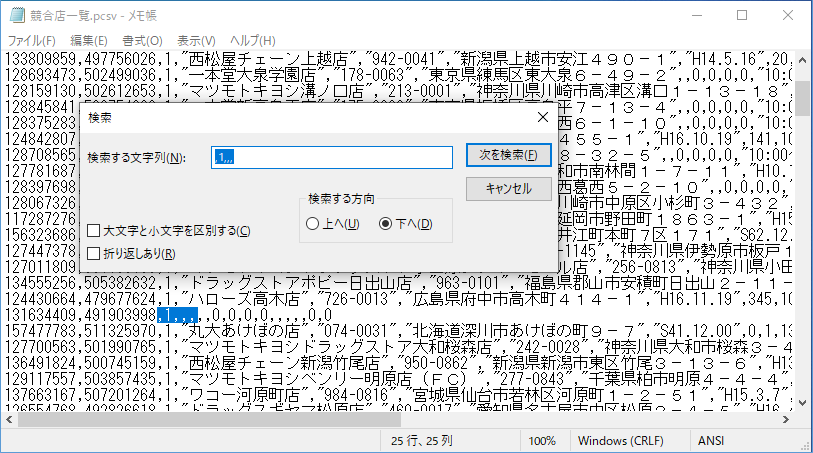Click the horizontal scrollbar right arrow
Image resolution: width=813 pixels, height=453 pixels.
(x=786, y=419)
